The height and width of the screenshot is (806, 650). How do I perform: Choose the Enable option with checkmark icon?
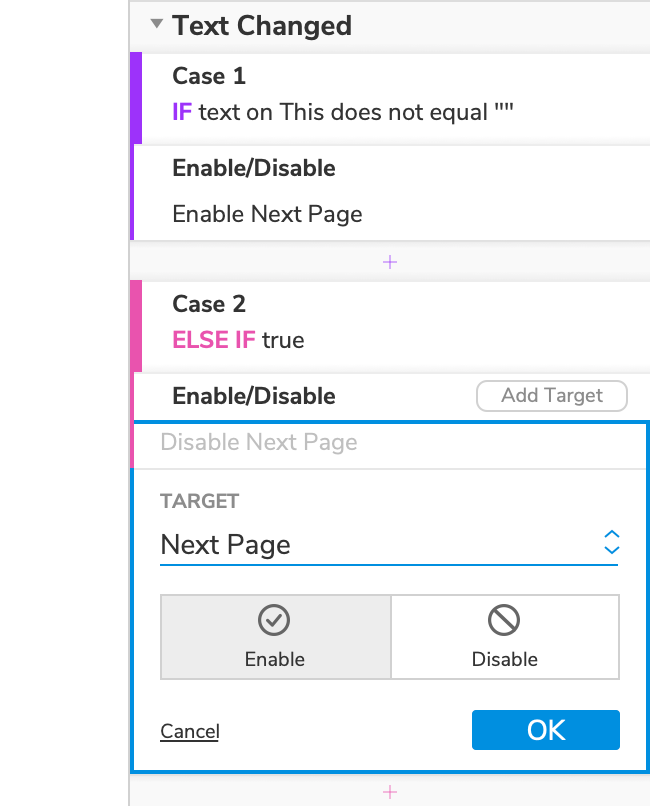point(275,637)
